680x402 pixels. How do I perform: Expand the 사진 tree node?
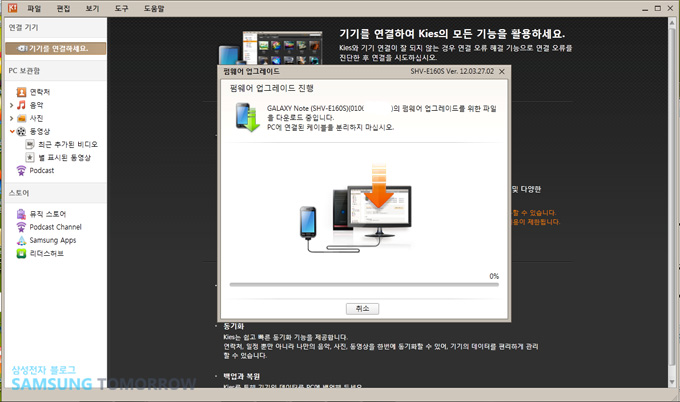[12, 118]
